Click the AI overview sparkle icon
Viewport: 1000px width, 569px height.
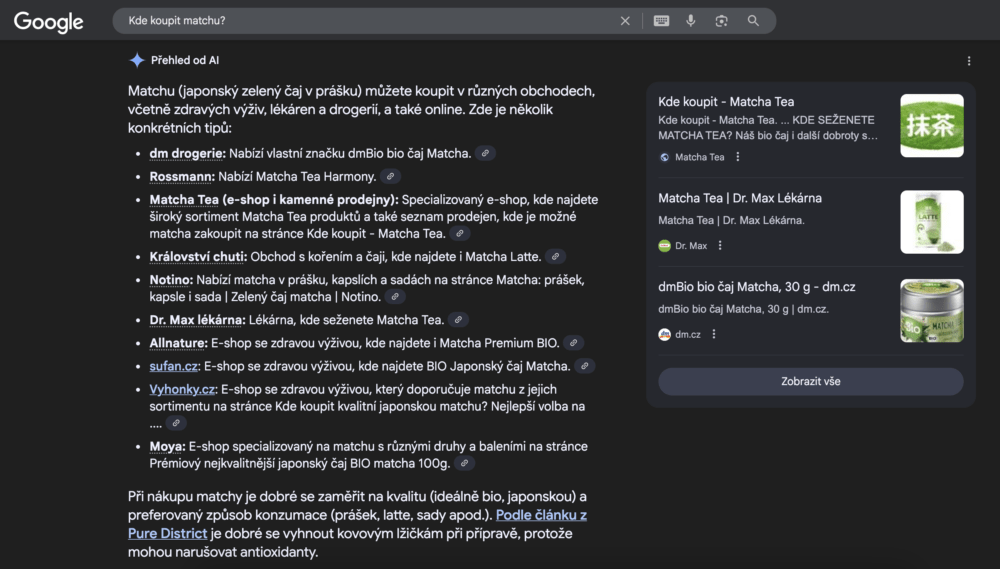pyautogui.click(x=136, y=60)
